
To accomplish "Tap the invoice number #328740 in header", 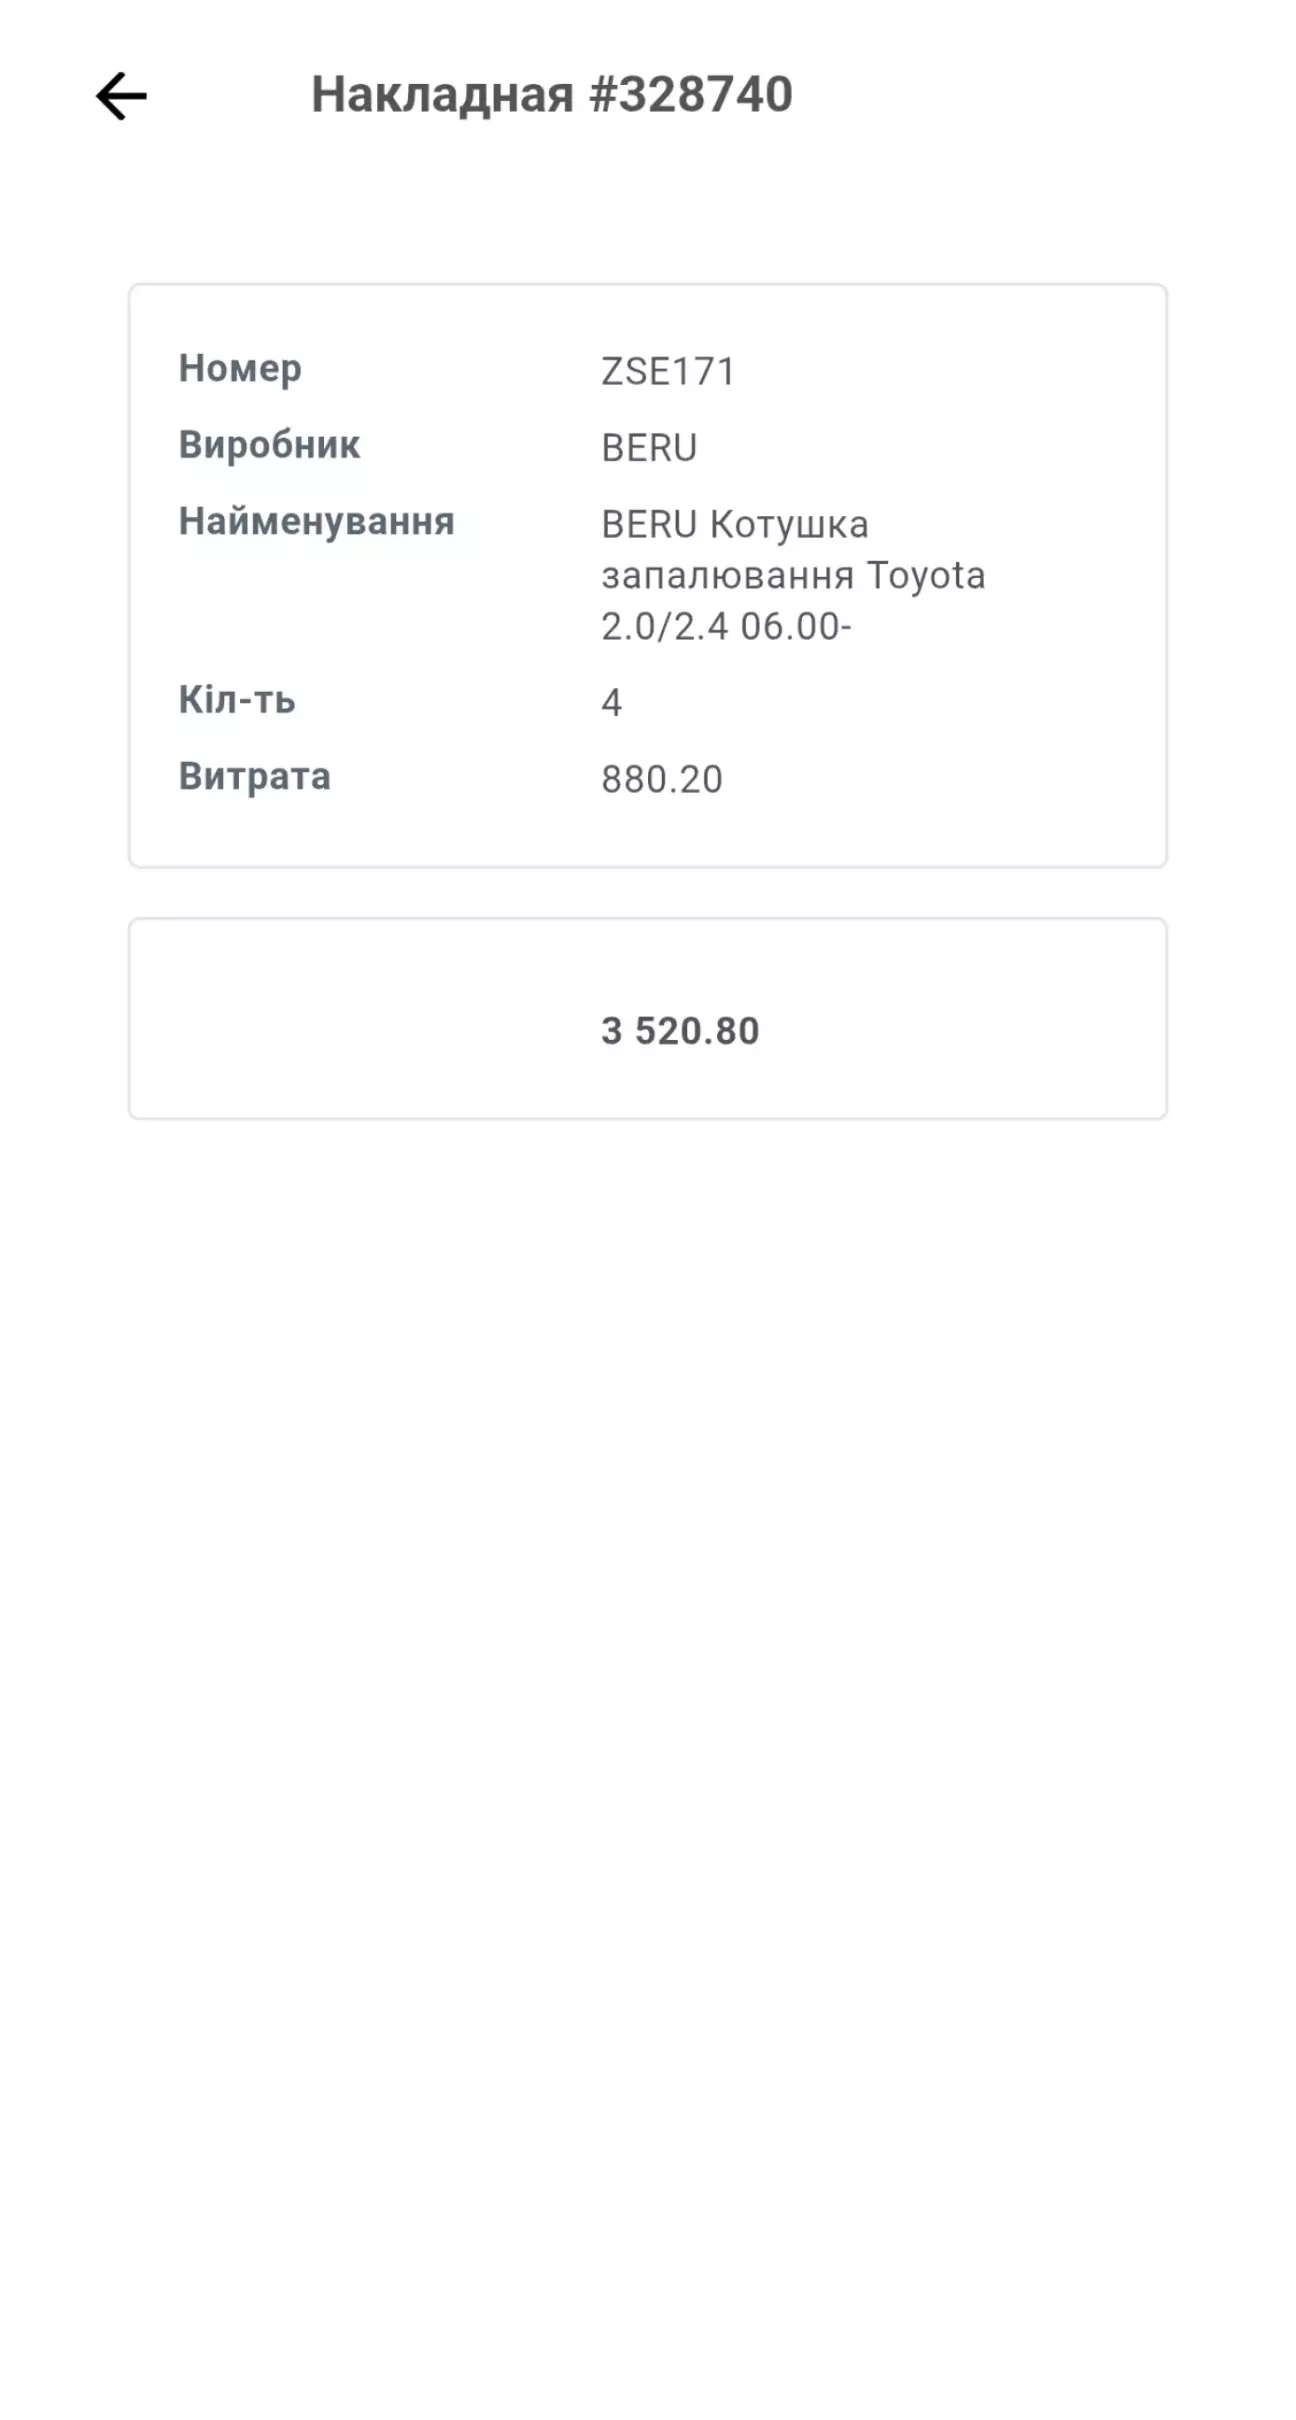I will pyautogui.click(x=691, y=95).
